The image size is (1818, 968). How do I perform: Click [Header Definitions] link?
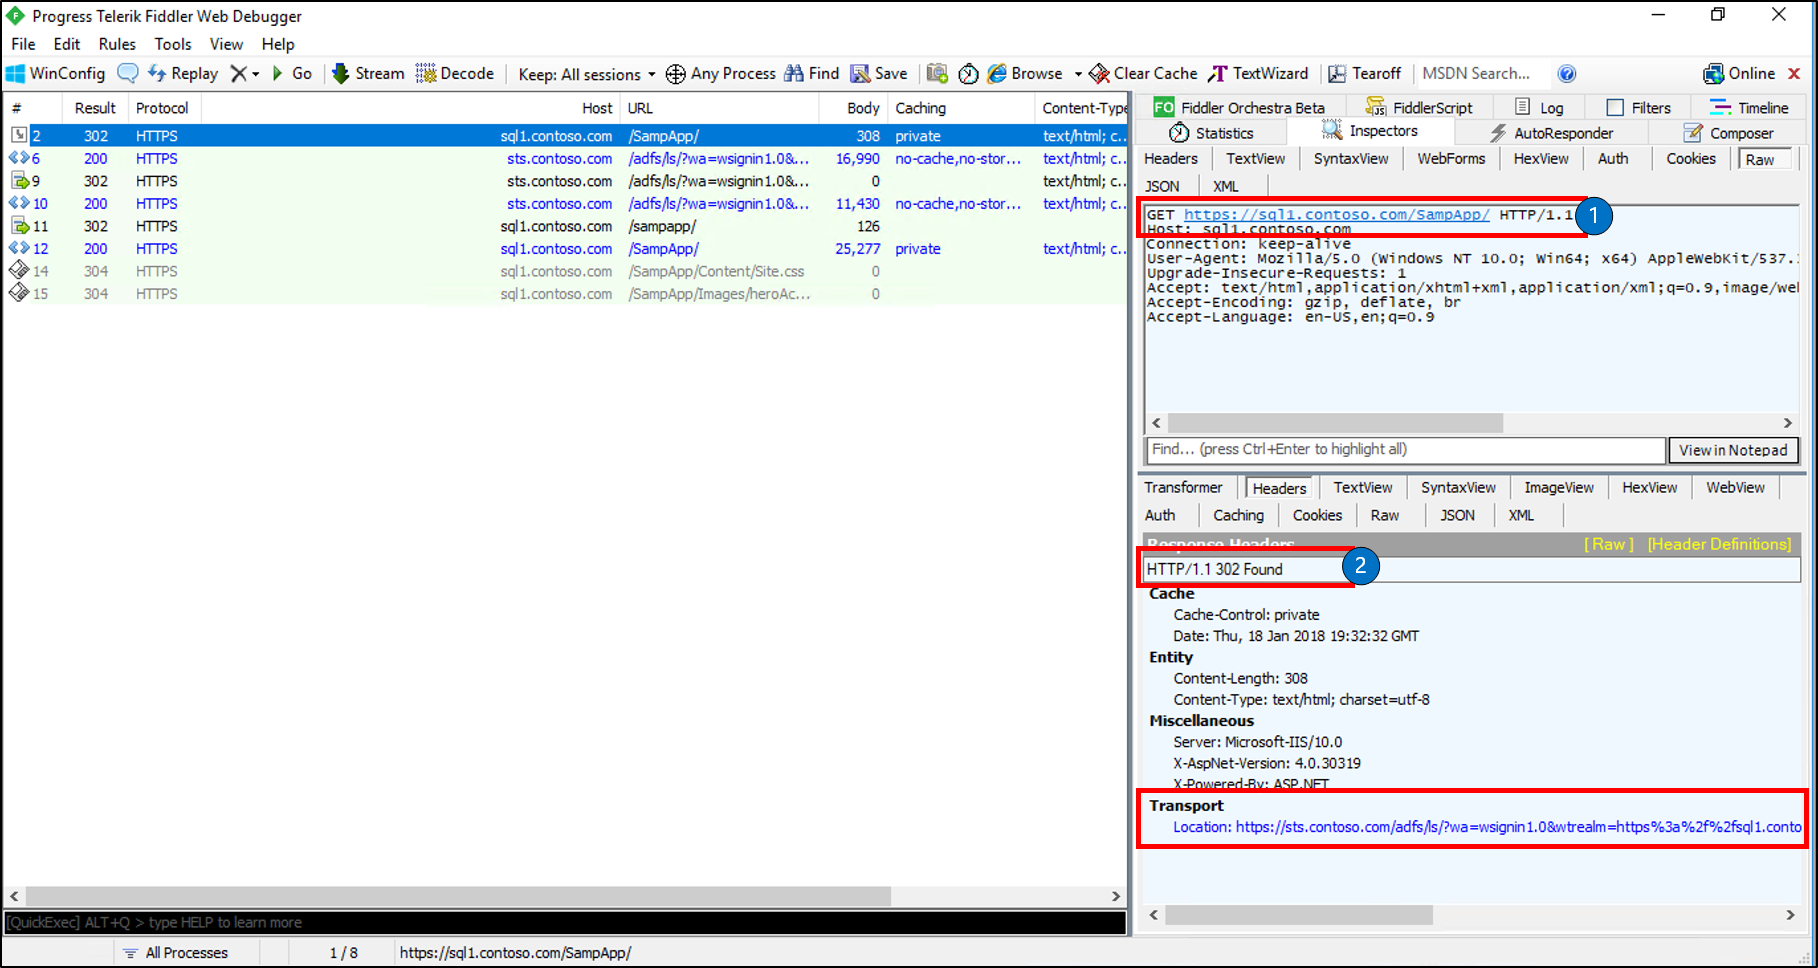pos(1719,544)
